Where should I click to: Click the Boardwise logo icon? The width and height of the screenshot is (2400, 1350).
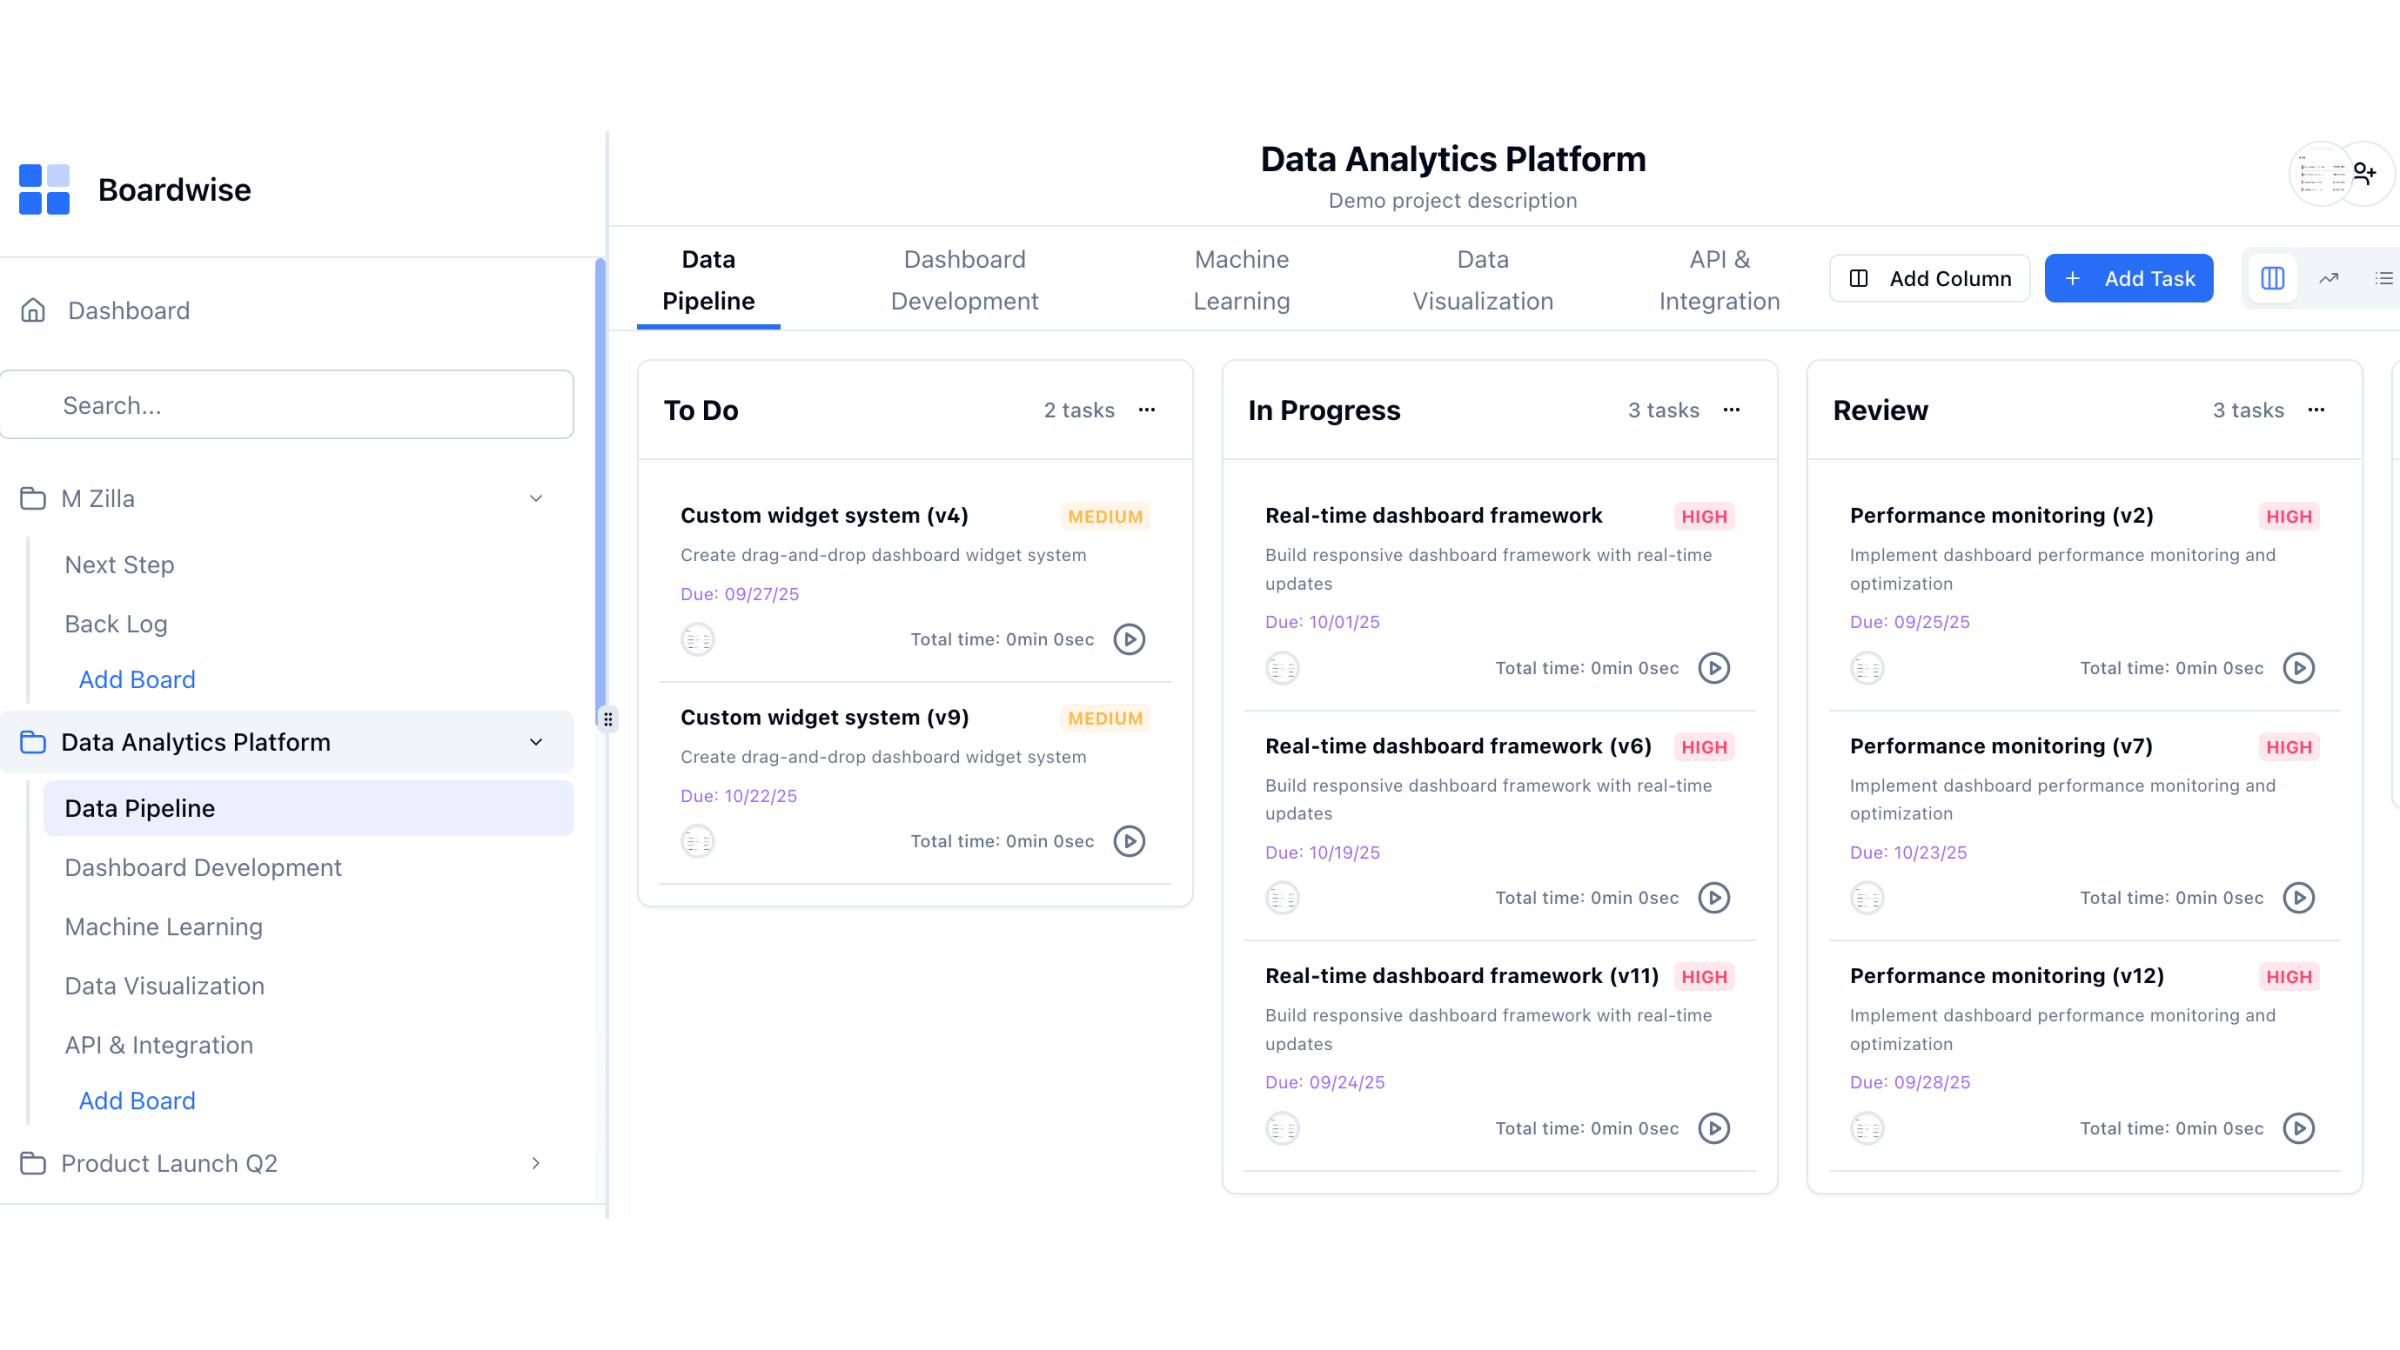pos(44,189)
